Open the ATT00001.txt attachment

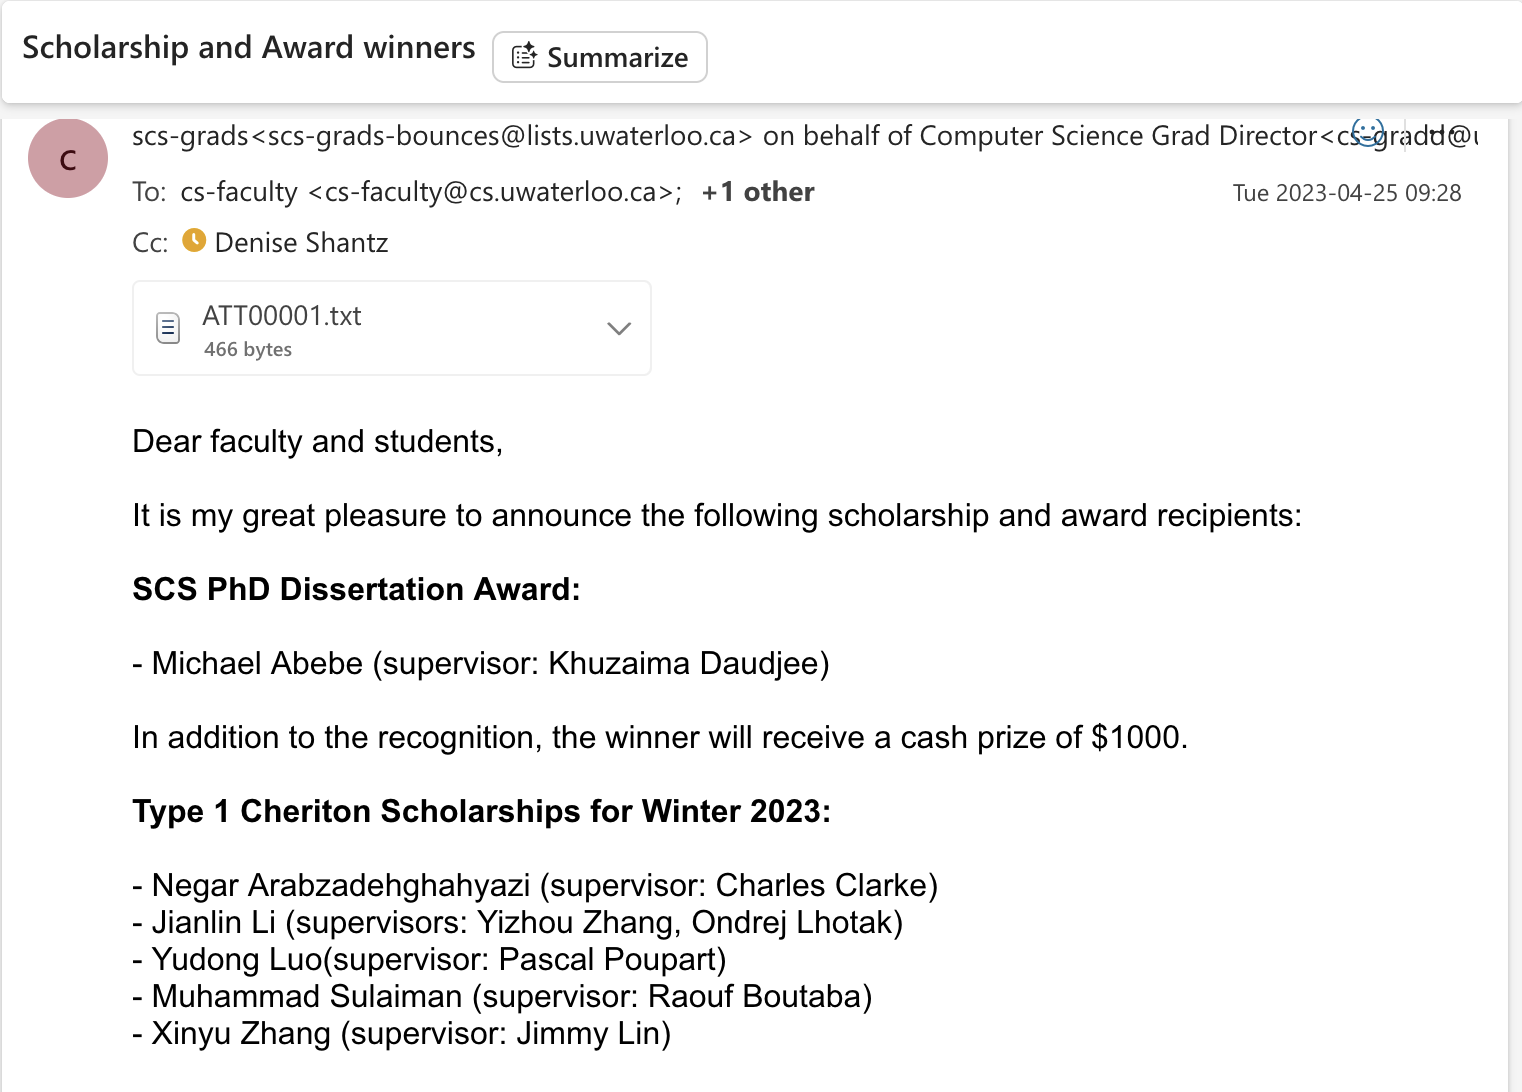tap(282, 316)
